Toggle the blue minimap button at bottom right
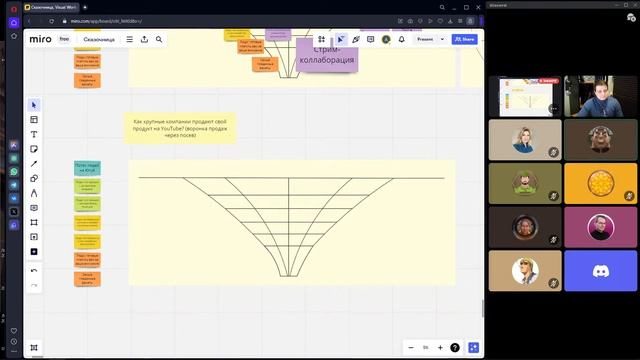The image size is (640, 360). 473,348
